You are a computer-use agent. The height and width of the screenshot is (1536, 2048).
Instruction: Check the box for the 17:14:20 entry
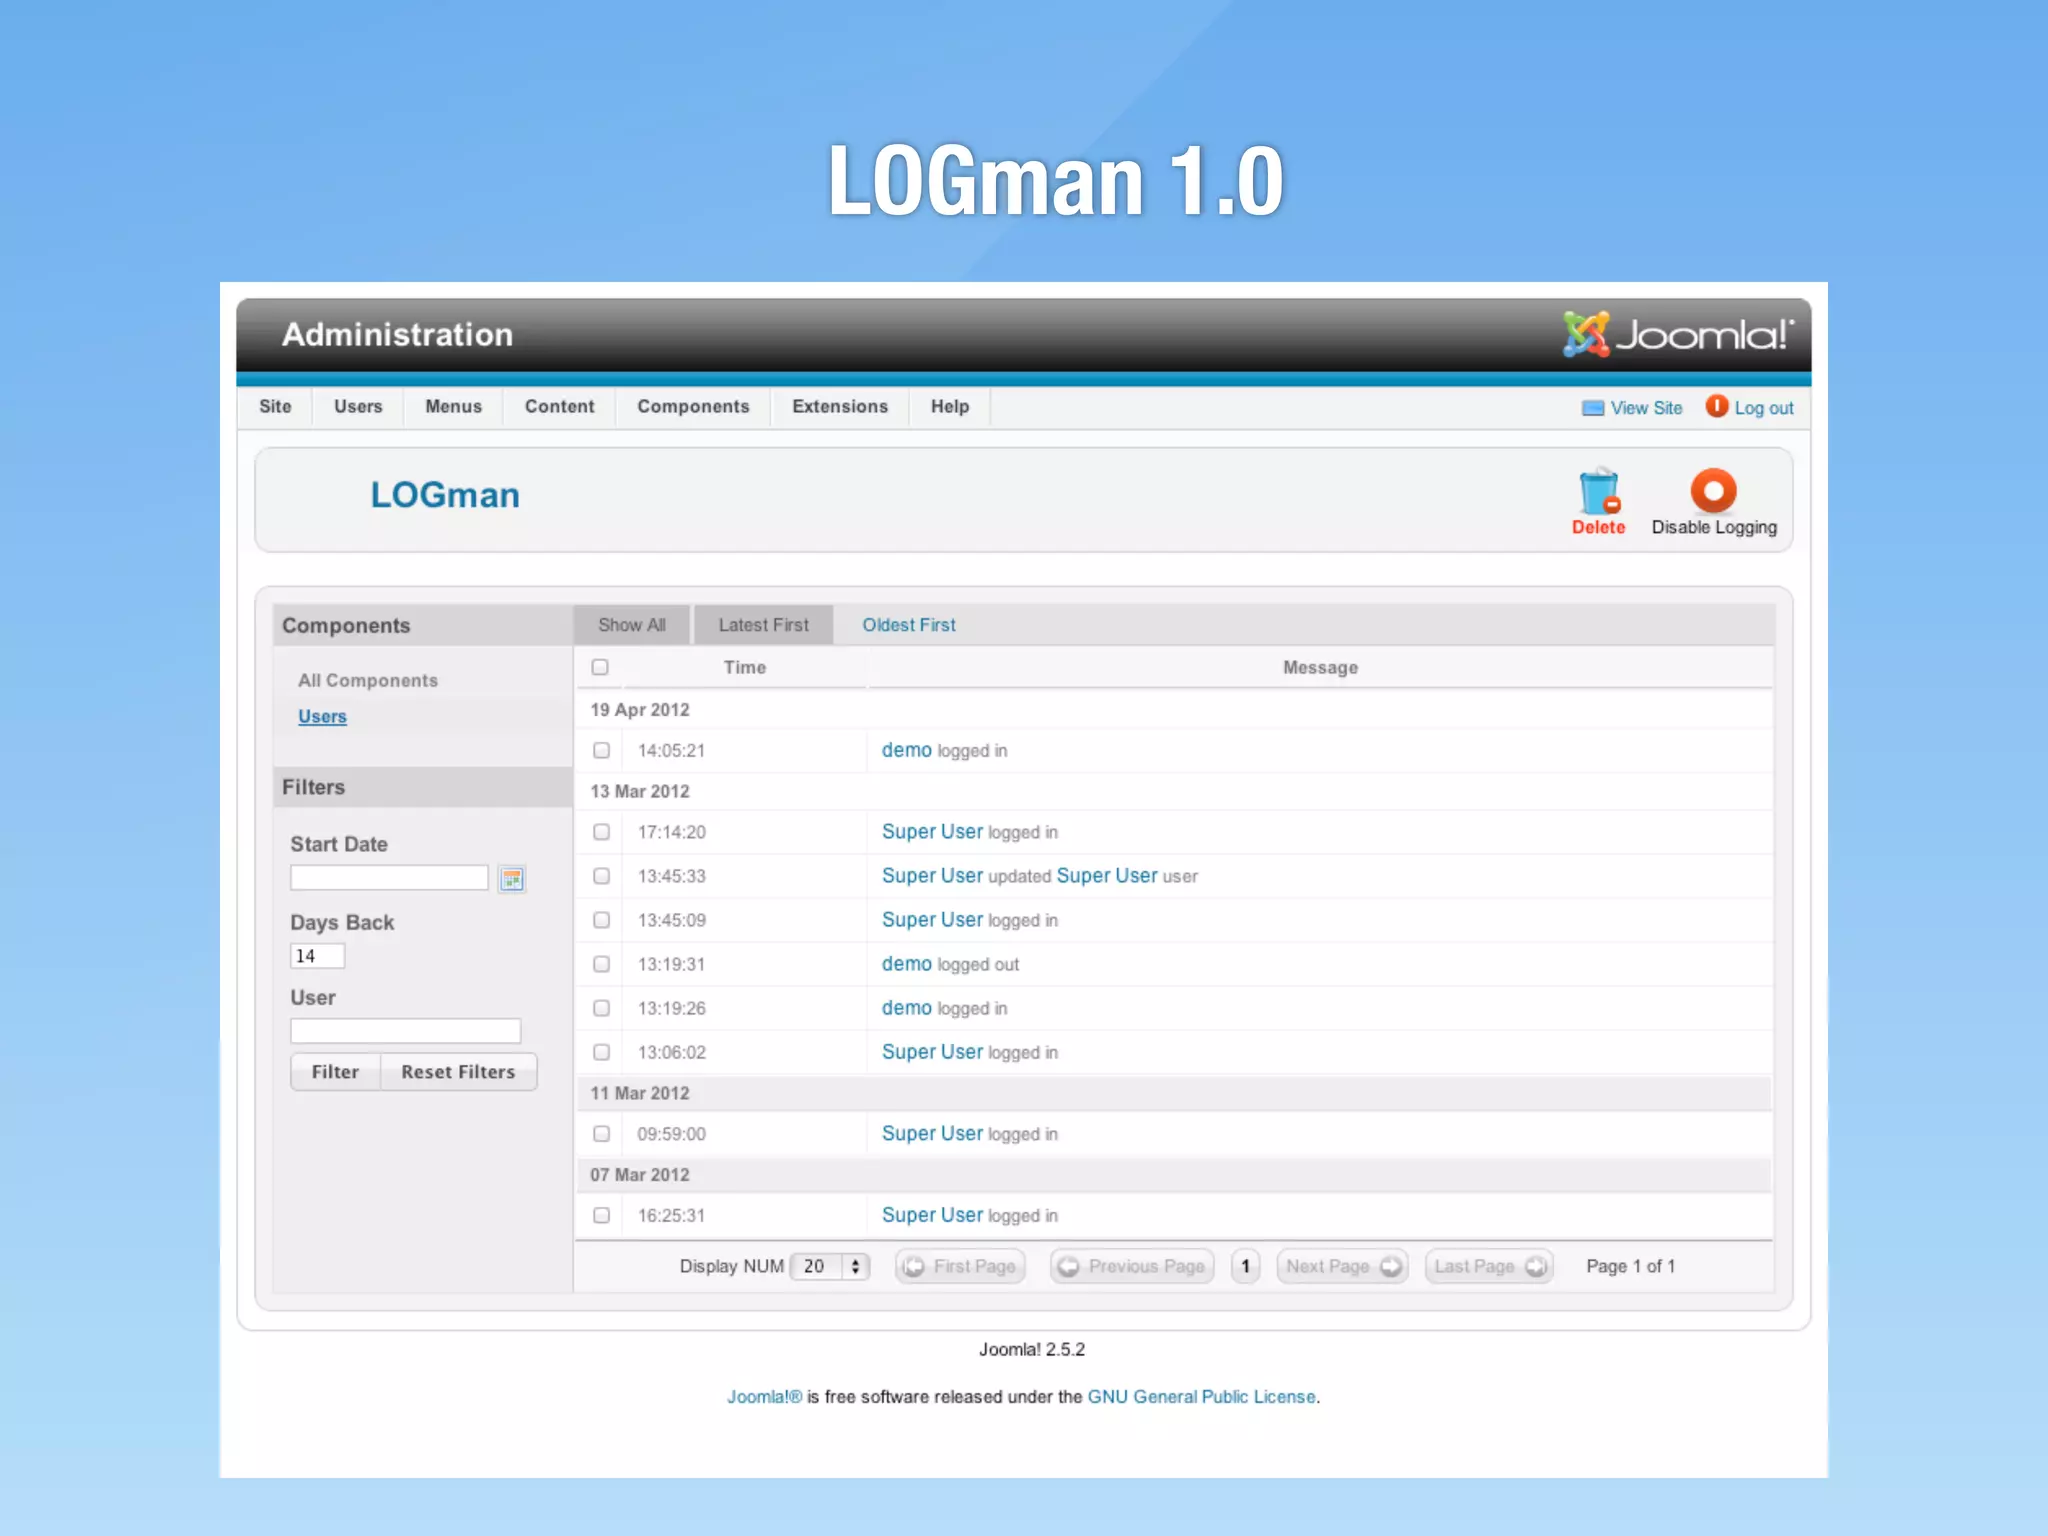(x=601, y=832)
